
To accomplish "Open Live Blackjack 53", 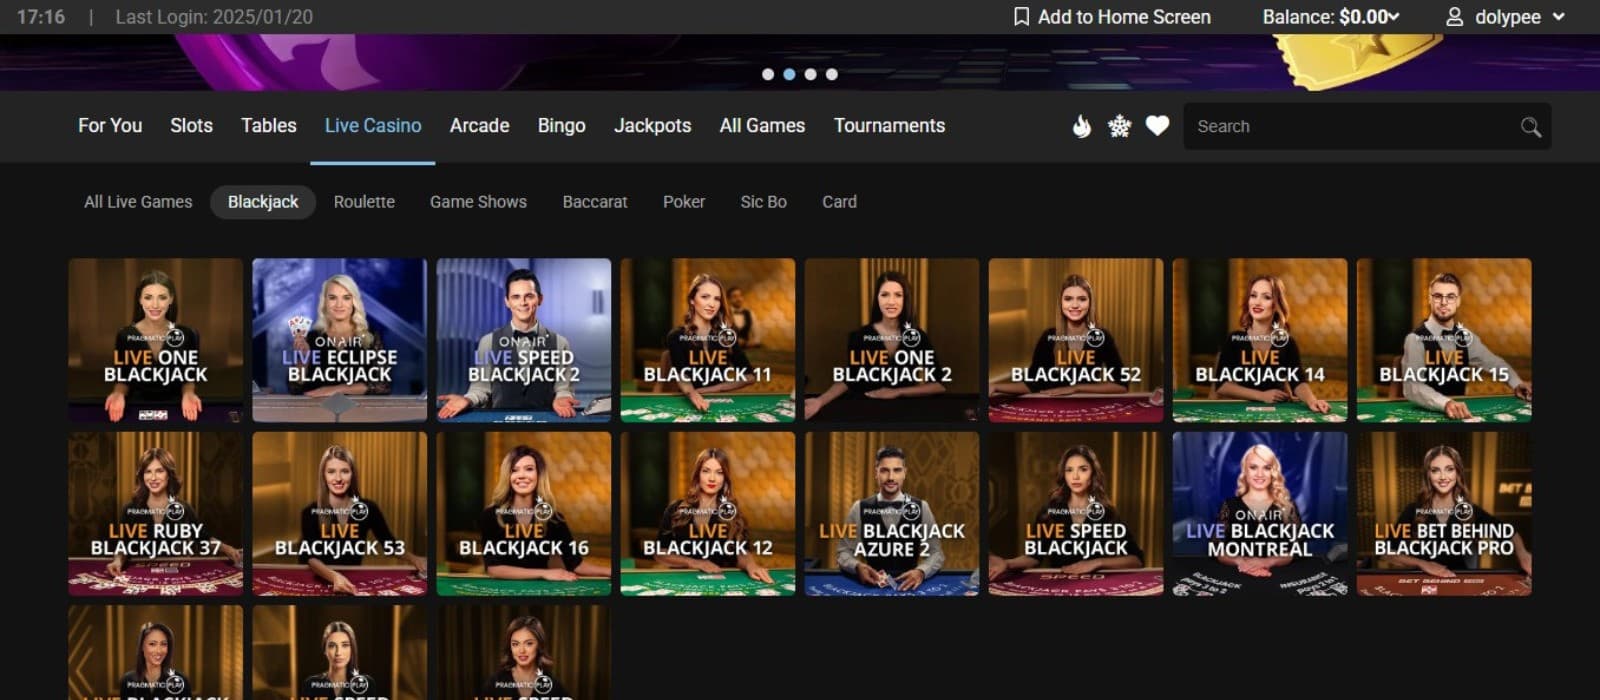I will [x=340, y=514].
